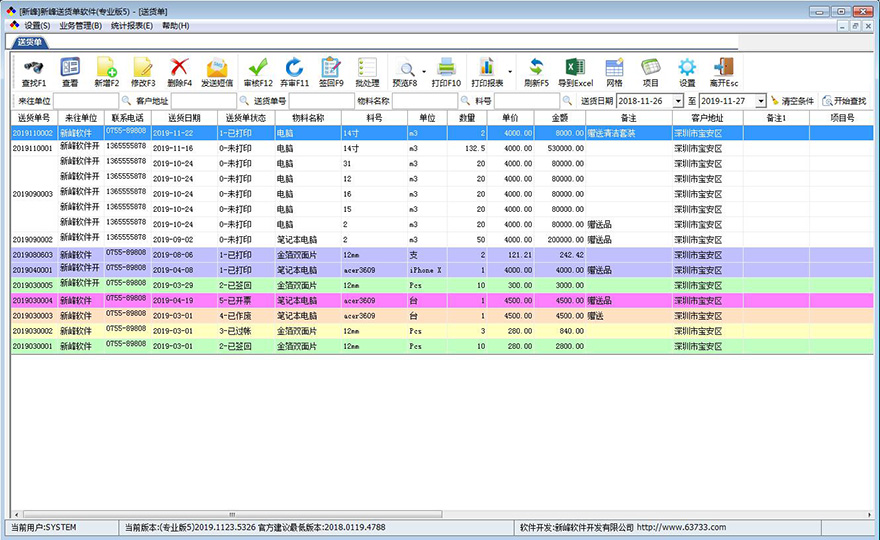This screenshot has height=540, width=880.
Task: Select order row 2019080603
Action: tap(442, 254)
